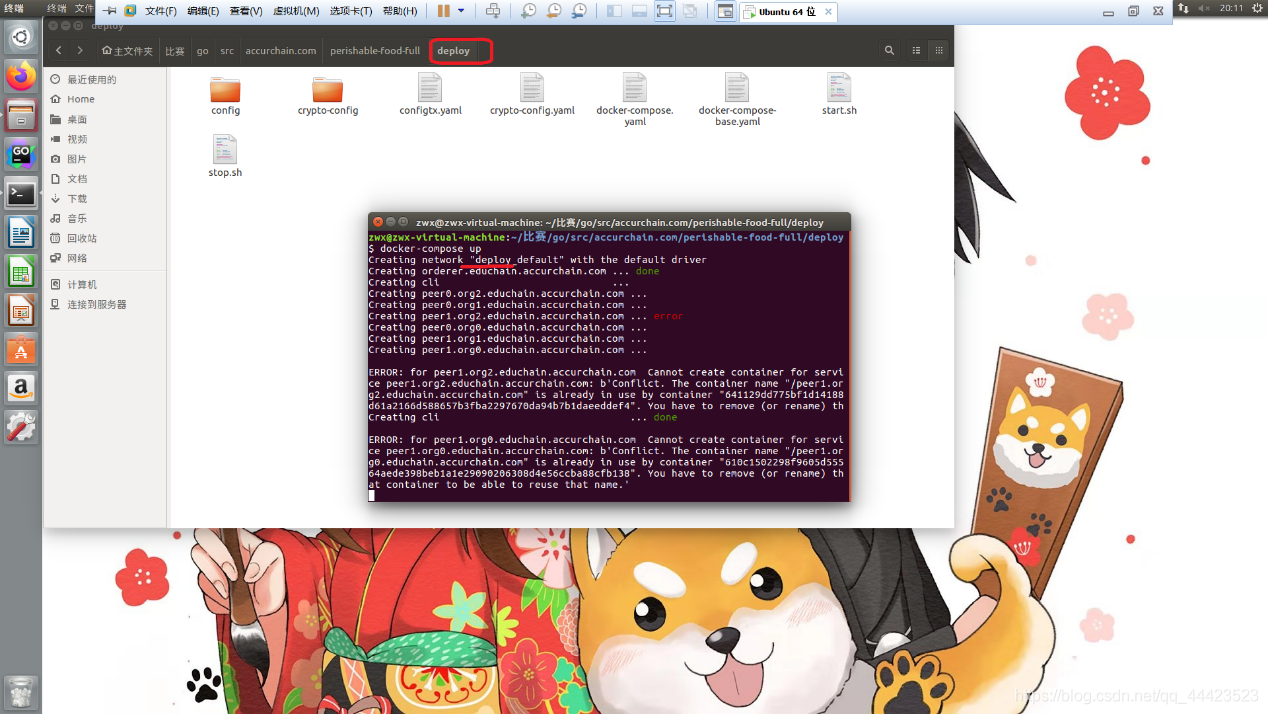Open 回收站 in the sidebar
The height and width of the screenshot is (714, 1268).
click(82, 238)
